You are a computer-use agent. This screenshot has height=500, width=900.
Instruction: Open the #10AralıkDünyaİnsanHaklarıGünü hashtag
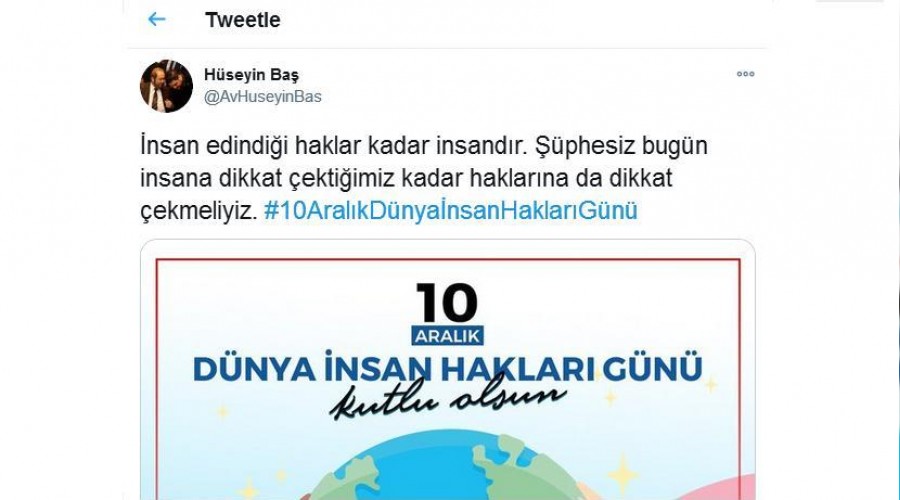451,211
